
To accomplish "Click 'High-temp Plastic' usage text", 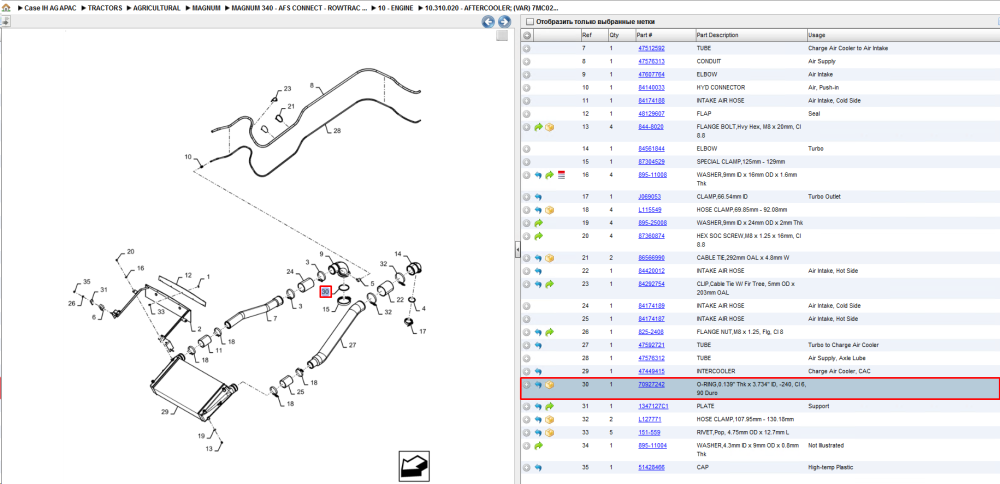I will click(830, 467).
